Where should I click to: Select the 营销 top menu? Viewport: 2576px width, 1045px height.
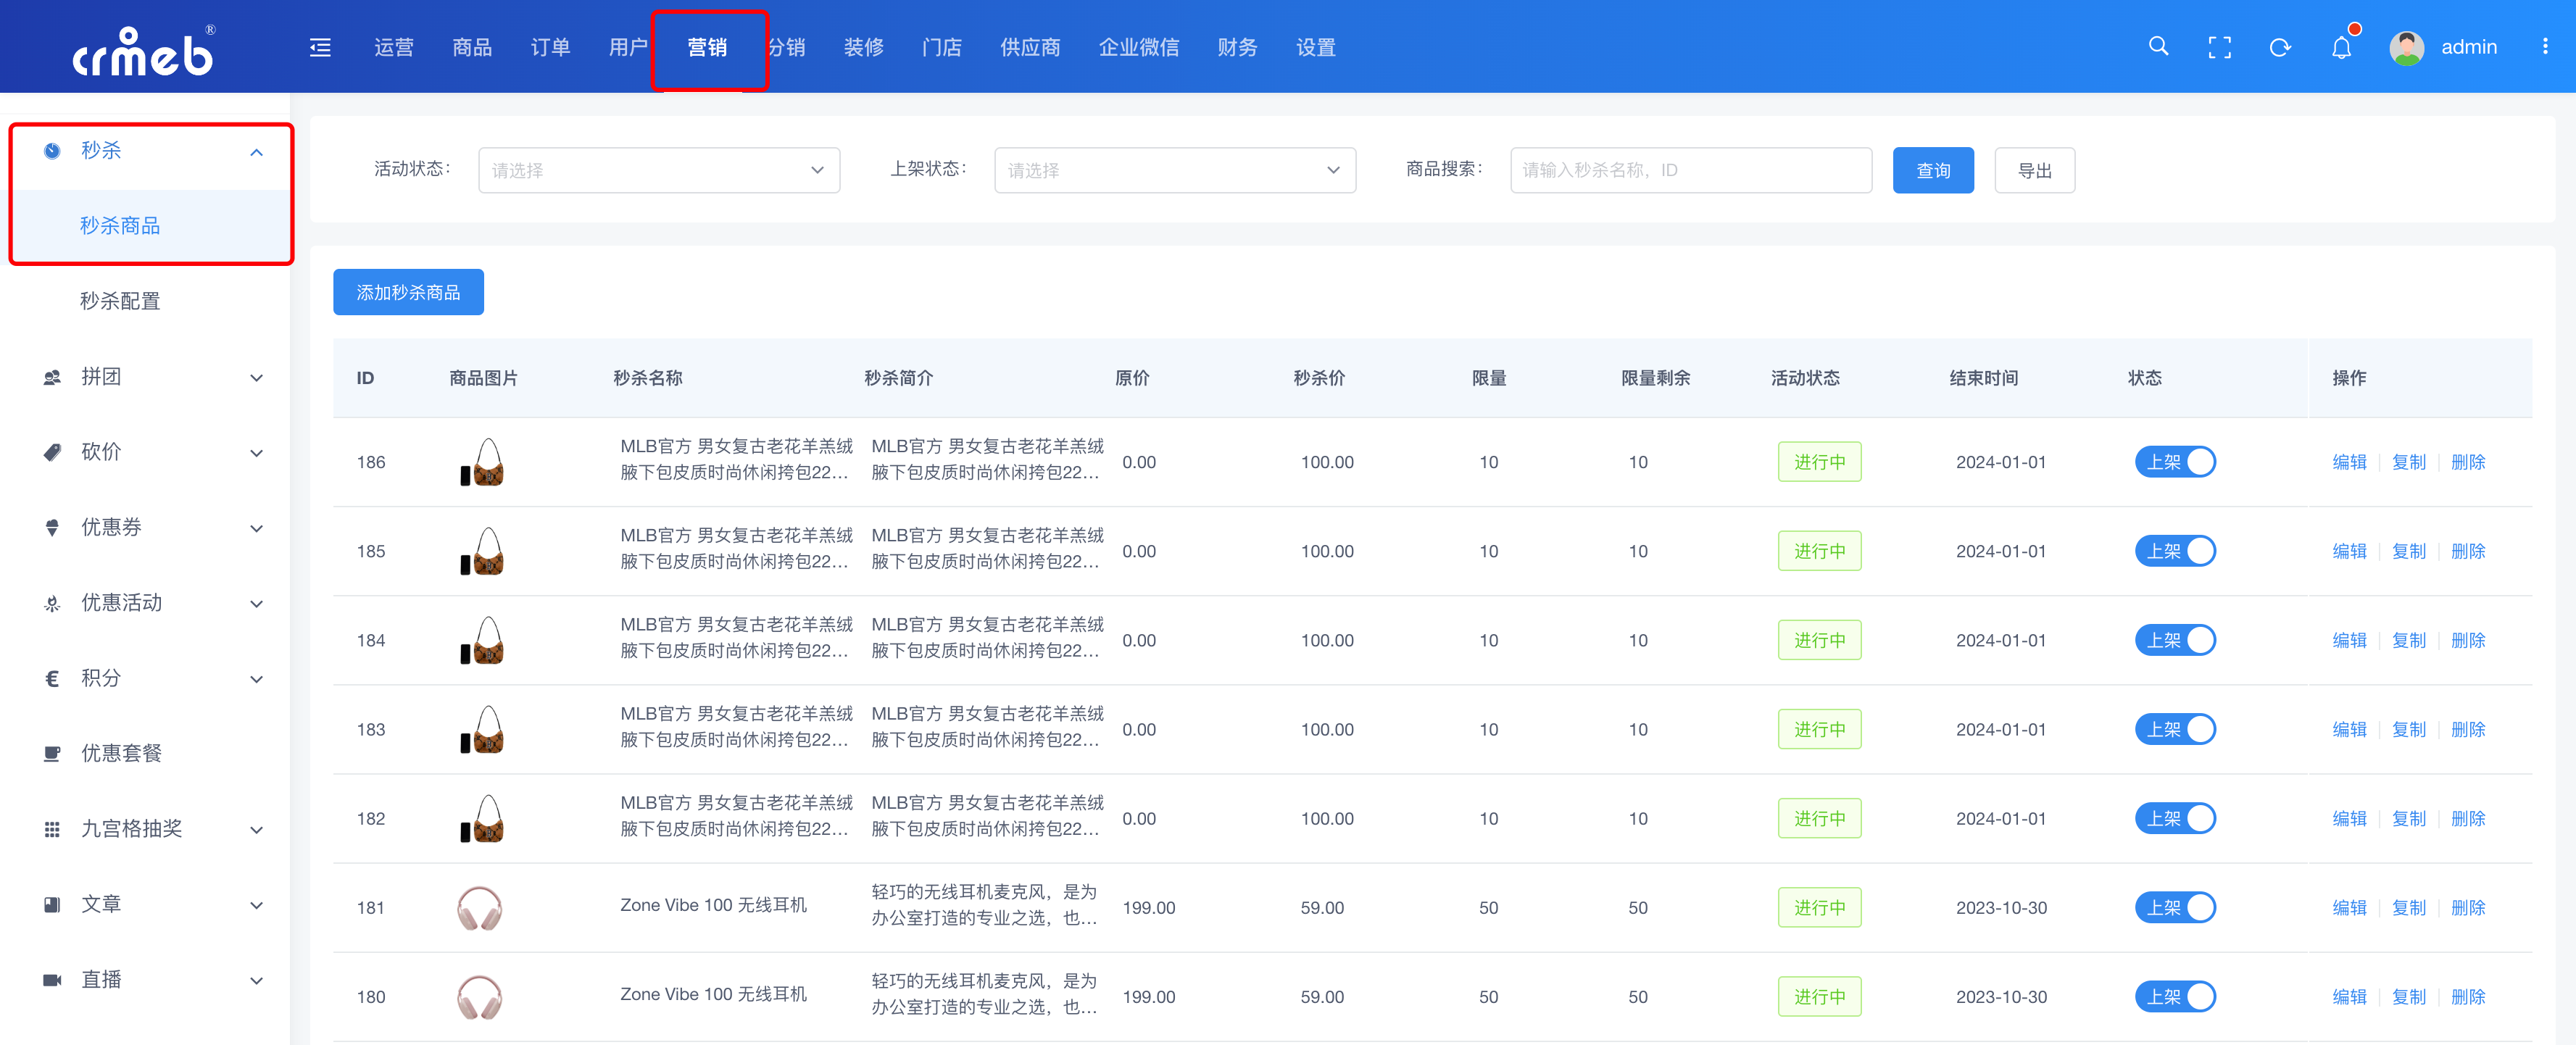707,47
